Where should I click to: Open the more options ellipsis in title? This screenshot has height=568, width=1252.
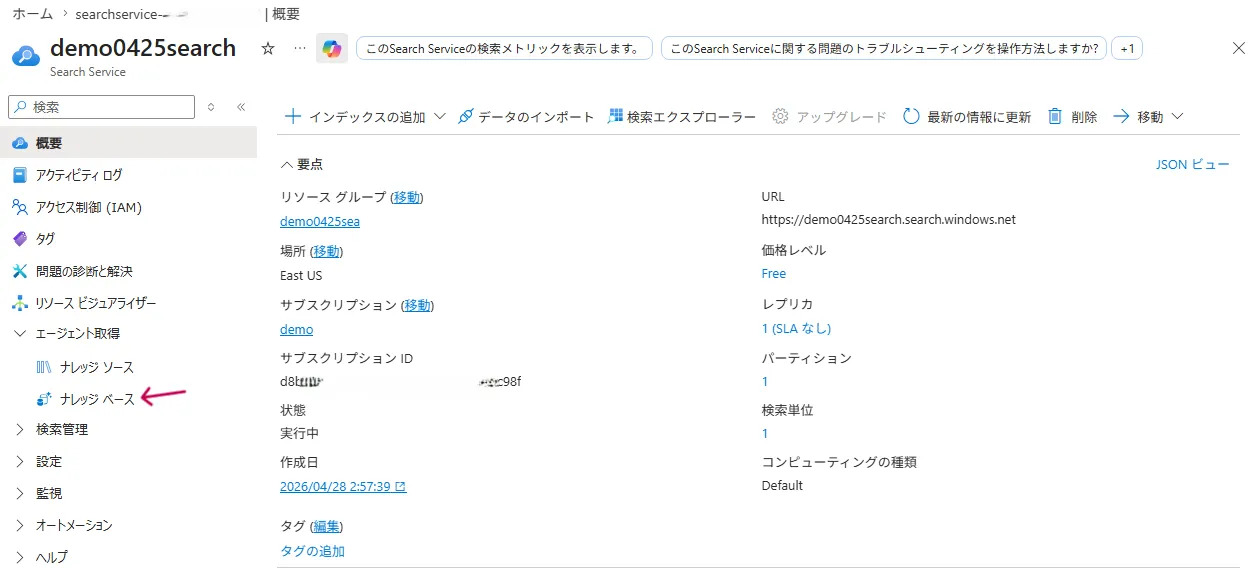coord(300,48)
